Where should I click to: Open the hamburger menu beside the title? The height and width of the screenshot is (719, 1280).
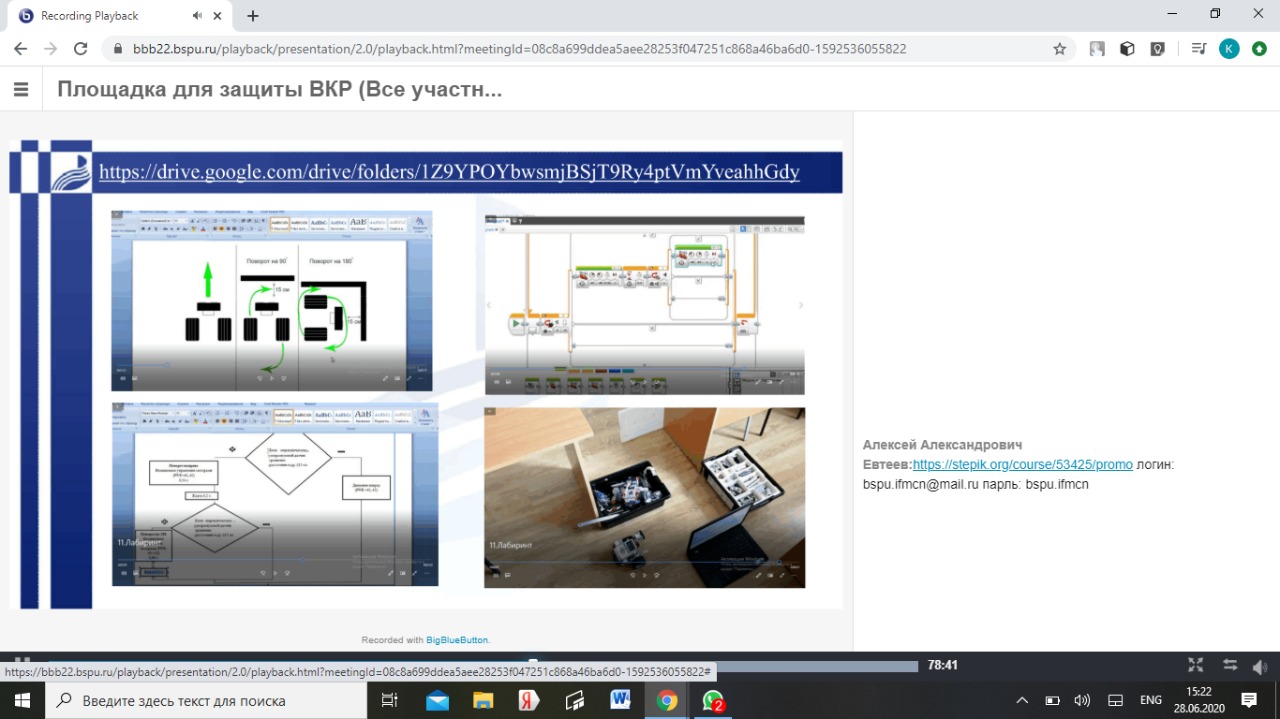point(21,89)
